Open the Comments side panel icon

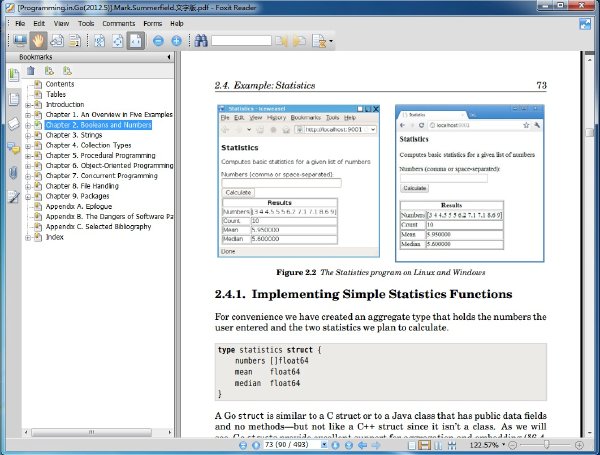pyautogui.click(x=14, y=148)
